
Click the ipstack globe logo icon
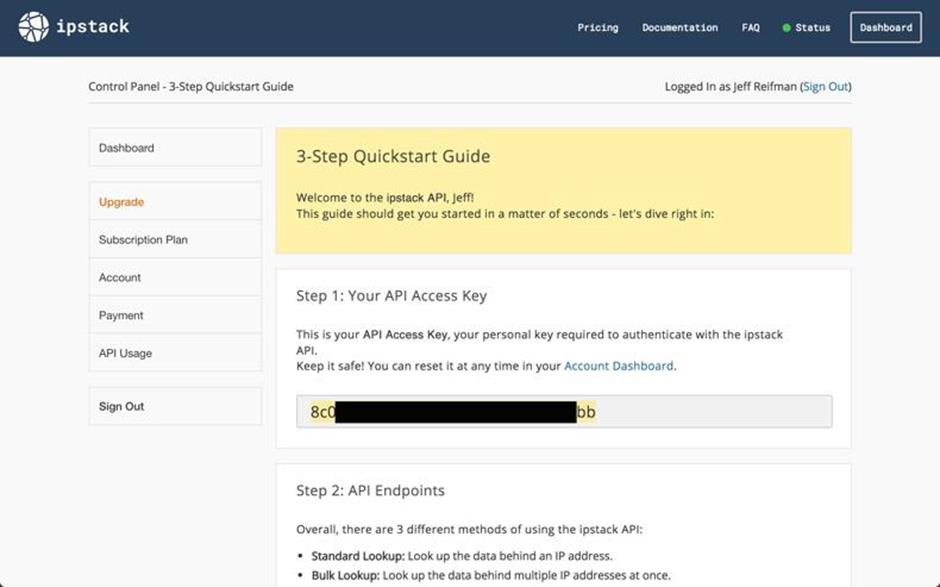pos(34,27)
